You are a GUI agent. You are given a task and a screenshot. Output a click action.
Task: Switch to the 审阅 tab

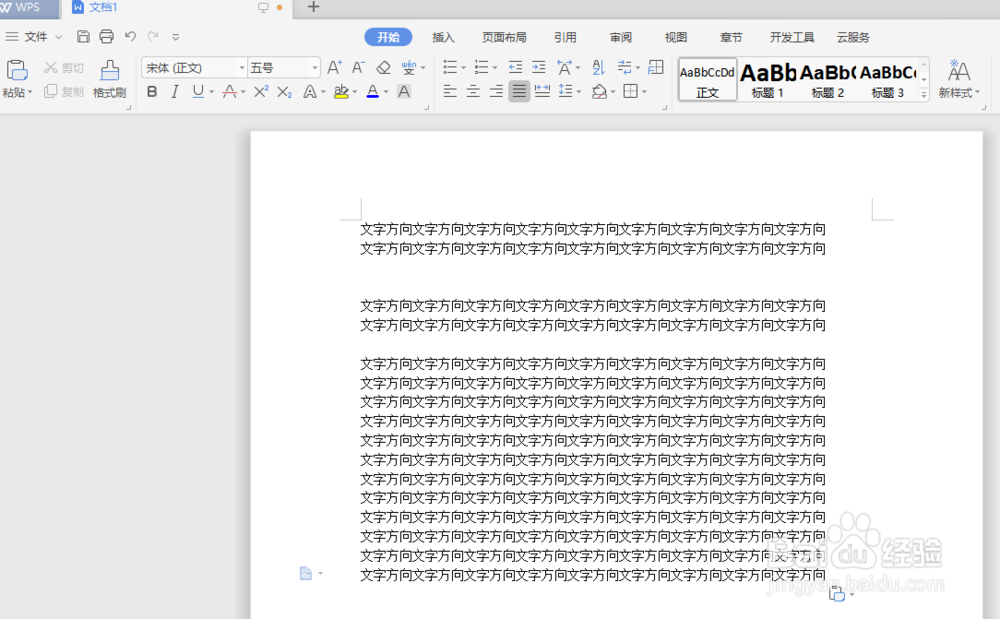click(621, 37)
